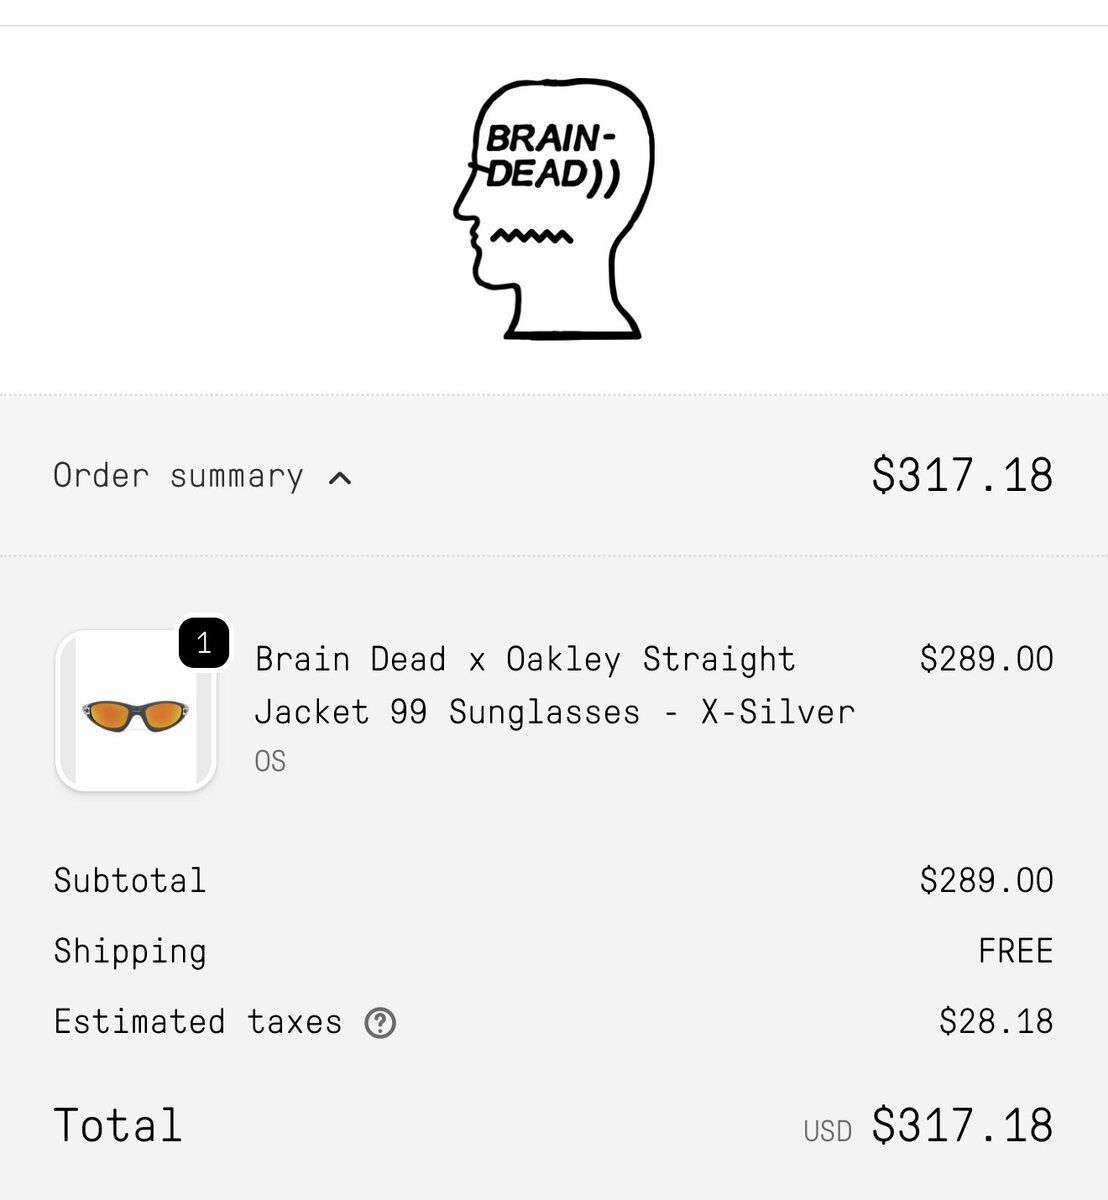The height and width of the screenshot is (1200, 1108).
Task: Click the OS size variant text
Action: click(270, 762)
